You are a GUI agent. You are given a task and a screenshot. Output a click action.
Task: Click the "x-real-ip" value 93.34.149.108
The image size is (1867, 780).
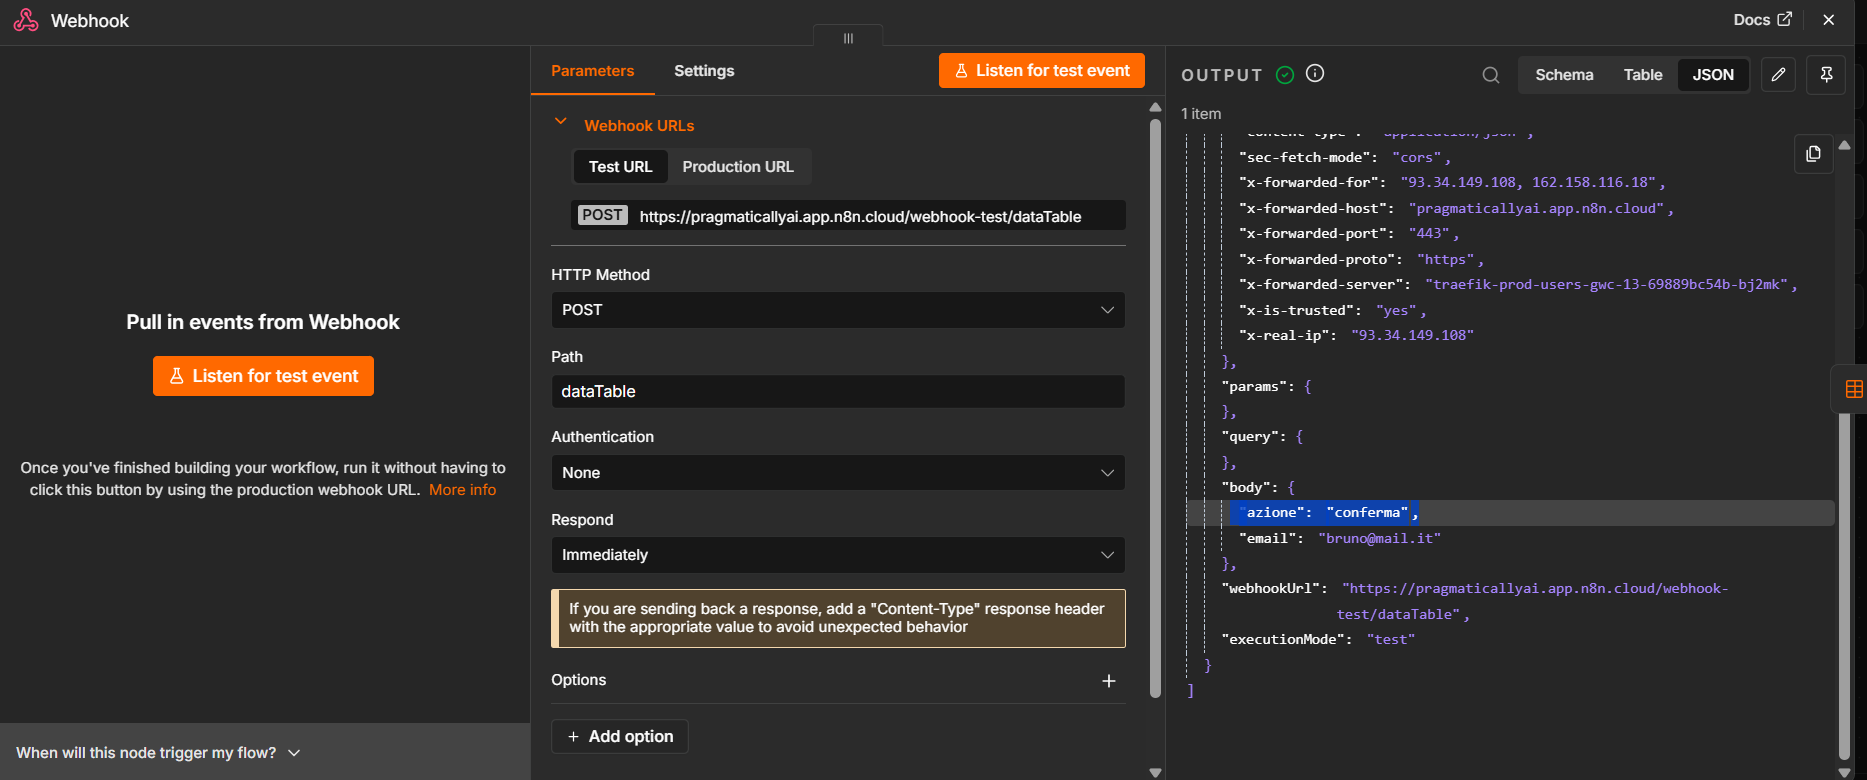pos(1412,335)
